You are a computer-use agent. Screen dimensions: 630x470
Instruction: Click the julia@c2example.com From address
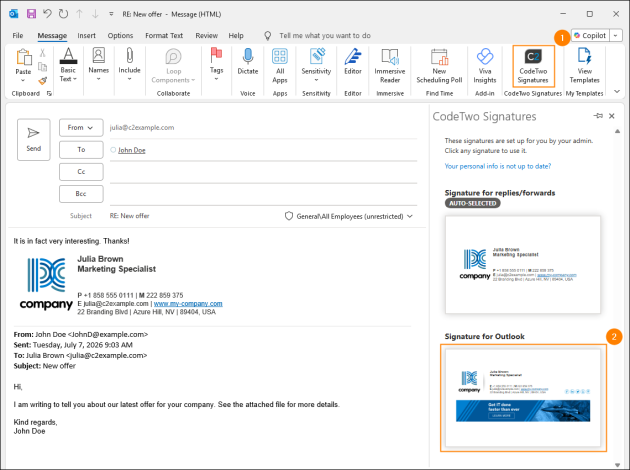pos(142,127)
